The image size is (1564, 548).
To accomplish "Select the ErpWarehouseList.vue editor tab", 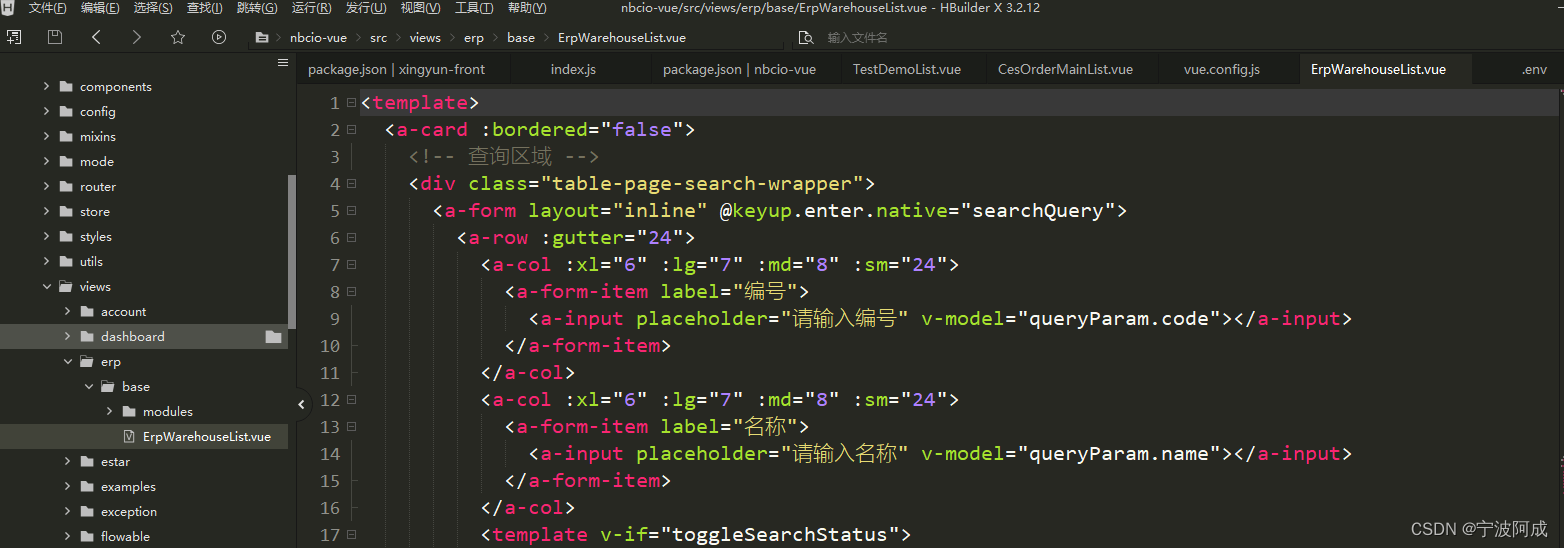I will point(1378,69).
